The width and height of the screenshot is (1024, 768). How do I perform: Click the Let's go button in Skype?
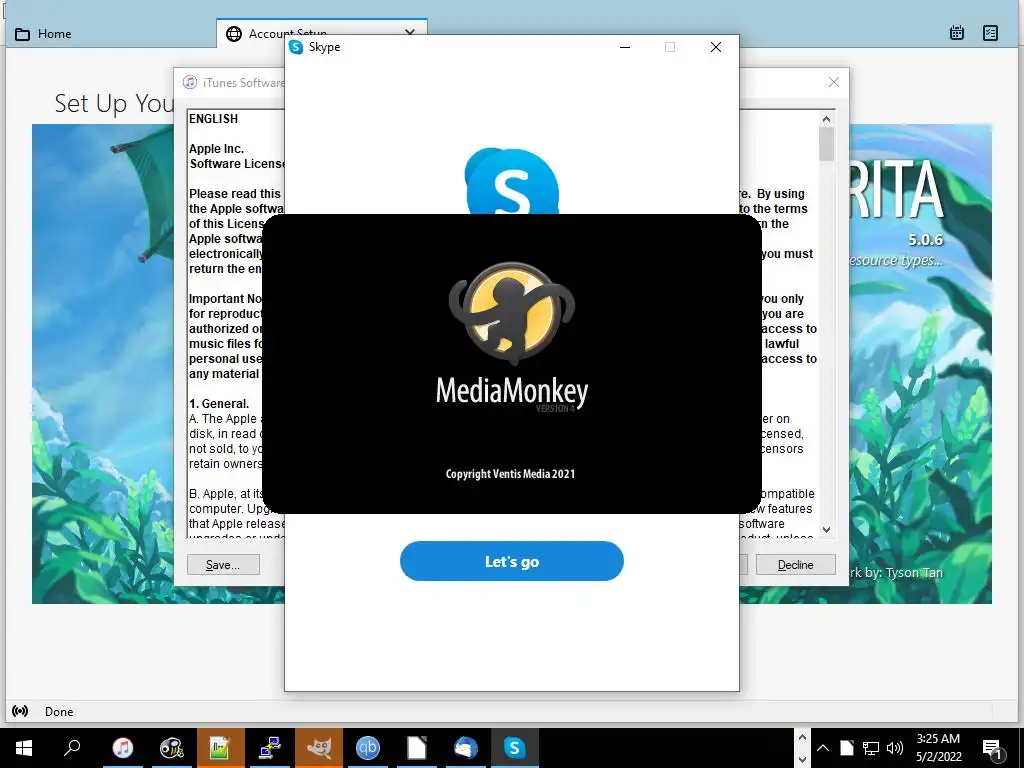click(x=511, y=561)
